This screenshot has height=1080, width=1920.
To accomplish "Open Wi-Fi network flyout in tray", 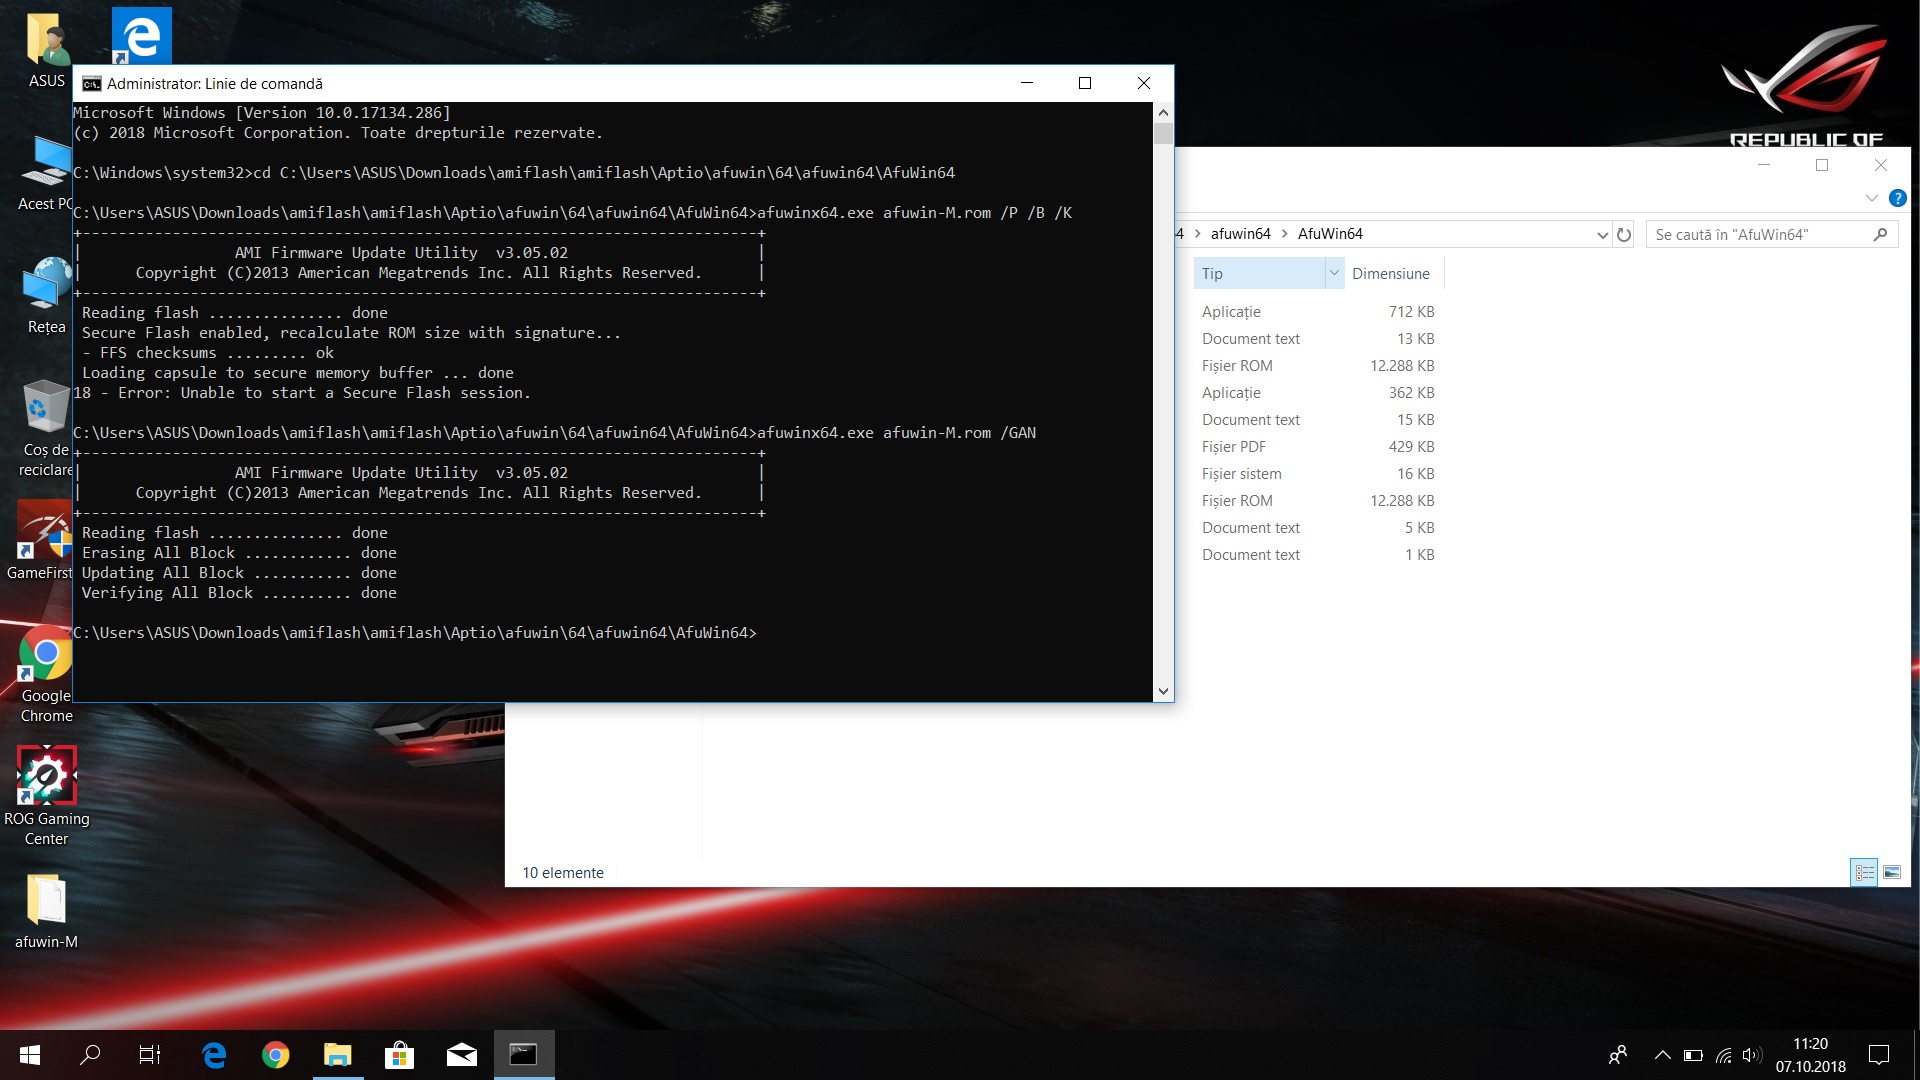I will pos(1723,1055).
